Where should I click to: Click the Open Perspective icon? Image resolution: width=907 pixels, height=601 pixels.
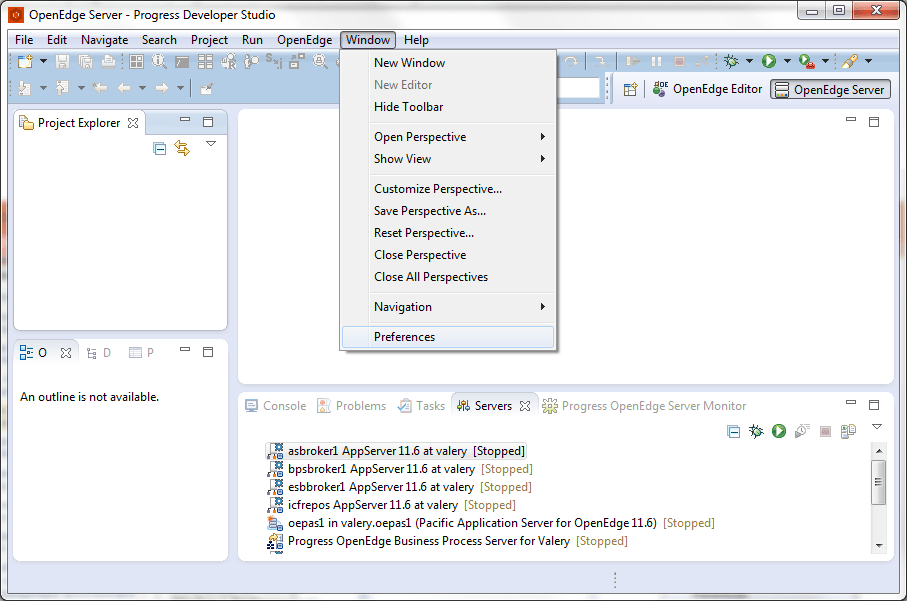coord(630,89)
